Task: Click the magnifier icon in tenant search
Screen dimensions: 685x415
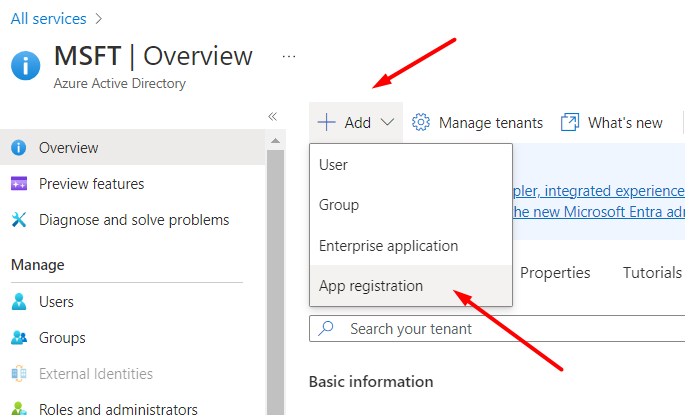Action: (x=326, y=328)
